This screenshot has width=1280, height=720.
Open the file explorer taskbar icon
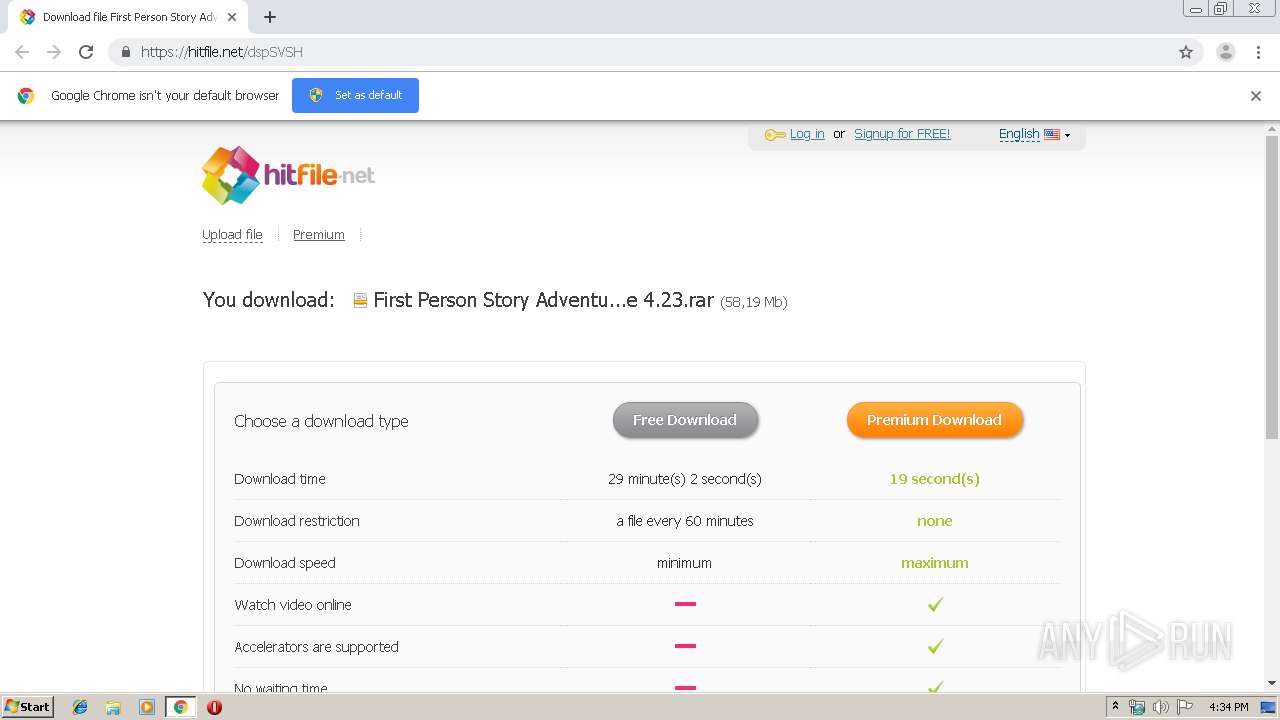pyautogui.click(x=113, y=707)
